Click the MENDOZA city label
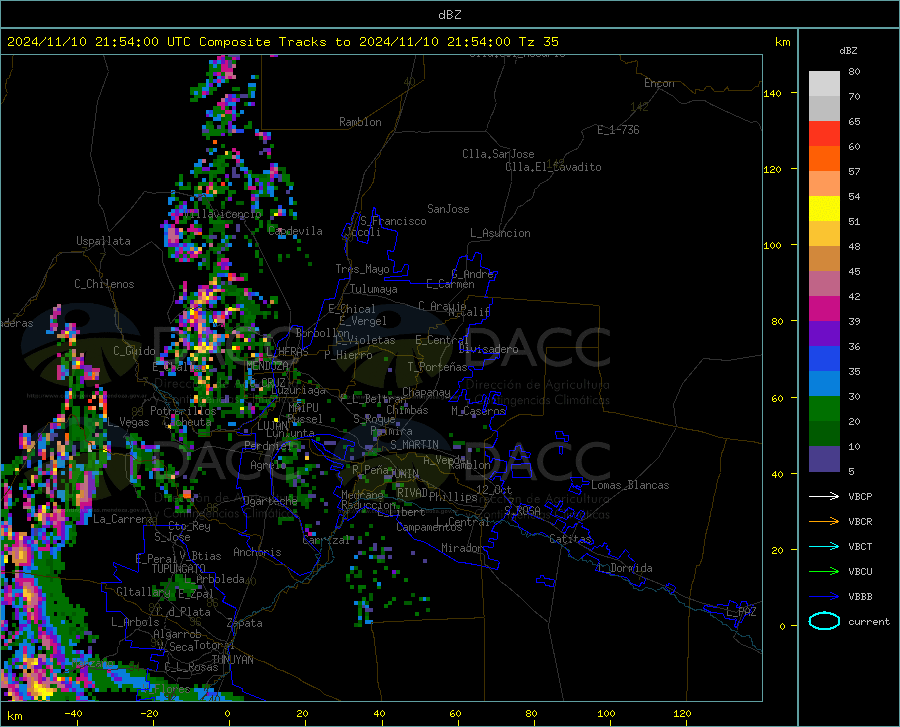Image resolution: width=900 pixels, height=727 pixels. click(x=267, y=366)
